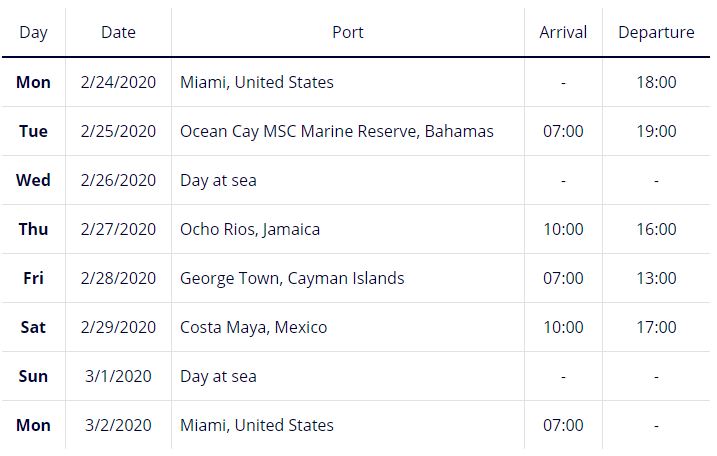717x456 pixels.
Task: Click the 2/26/2020 date cell
Action: point(118,180)
